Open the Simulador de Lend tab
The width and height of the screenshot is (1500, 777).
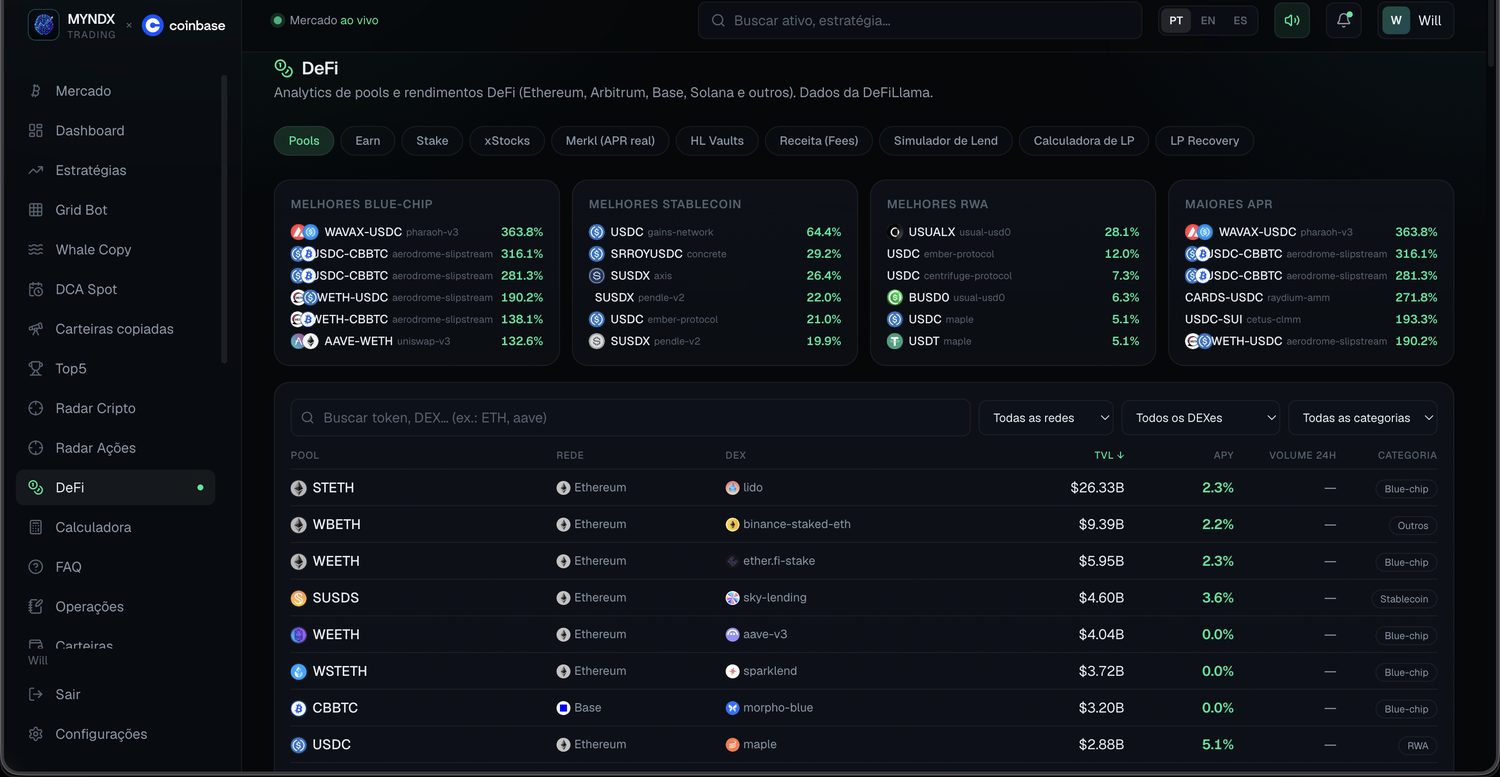coord(946,141)
